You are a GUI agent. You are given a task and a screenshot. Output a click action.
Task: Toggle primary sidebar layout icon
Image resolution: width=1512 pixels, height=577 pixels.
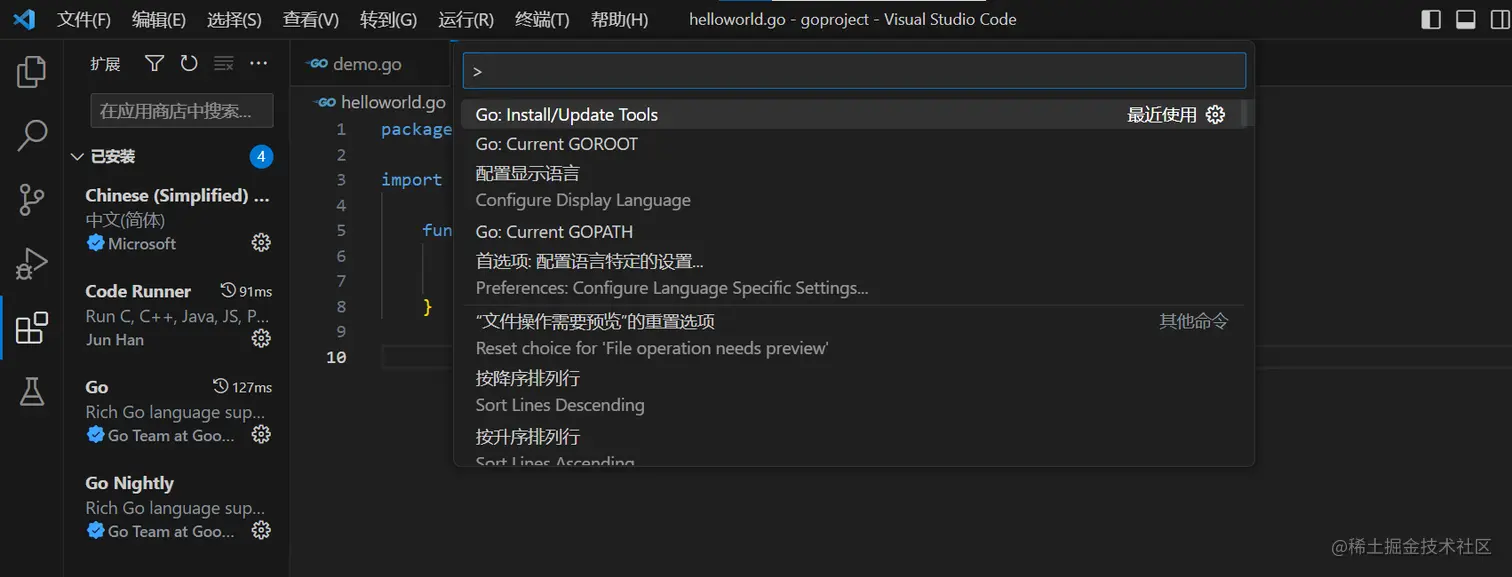(1431, 19)
